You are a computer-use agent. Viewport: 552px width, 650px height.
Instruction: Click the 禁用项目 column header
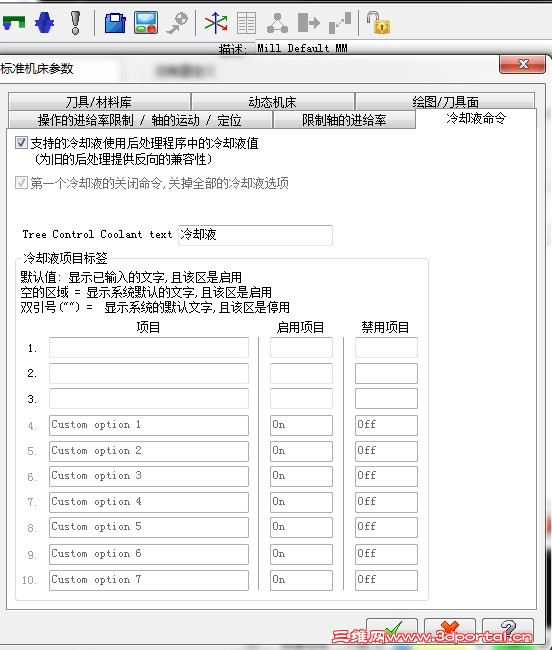click(x=385, y=327)
